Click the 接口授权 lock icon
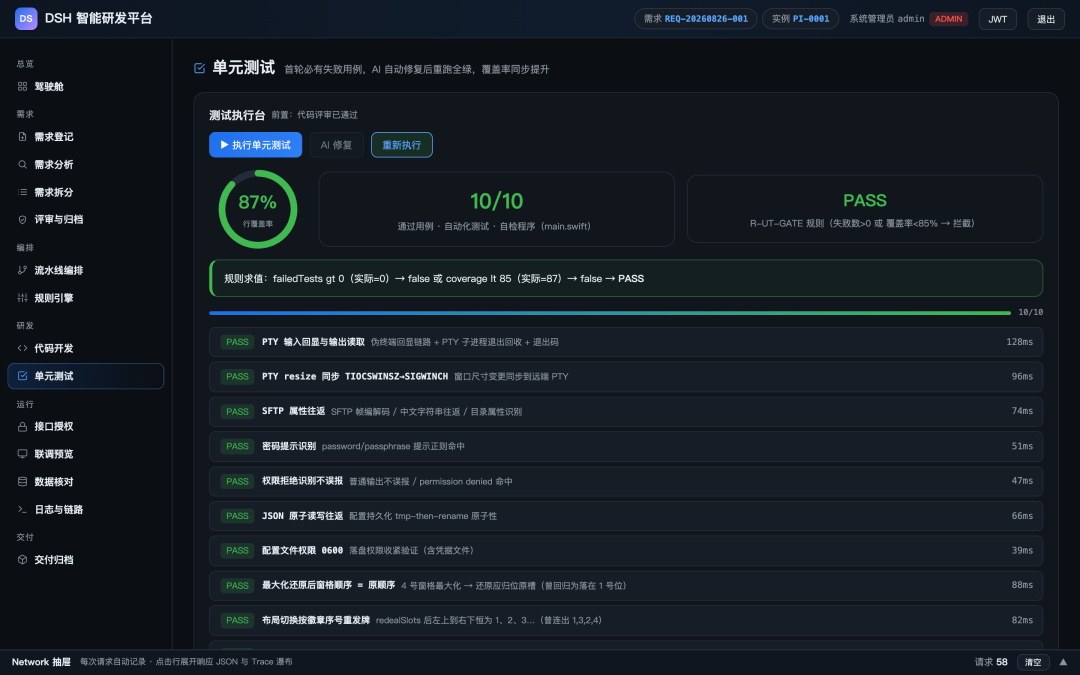 [22, 426]
